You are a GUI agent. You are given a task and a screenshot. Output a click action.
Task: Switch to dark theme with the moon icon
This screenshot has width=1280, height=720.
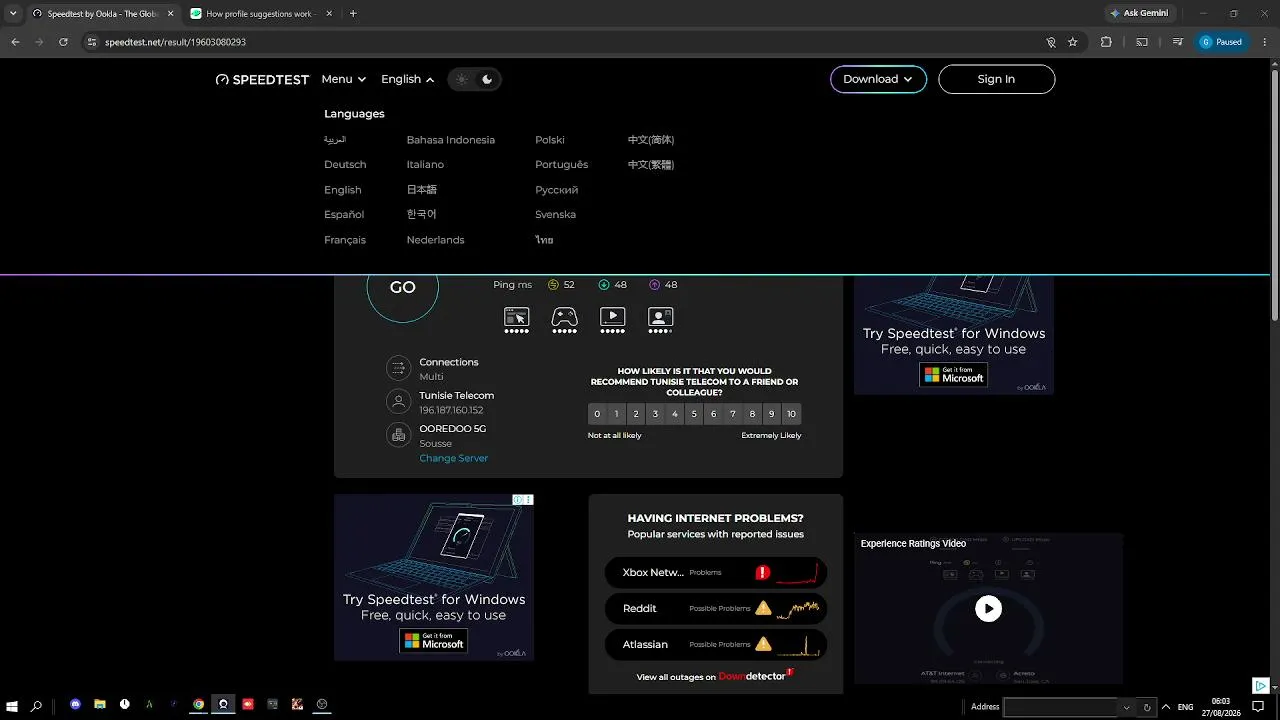click(x=487, y=80)
